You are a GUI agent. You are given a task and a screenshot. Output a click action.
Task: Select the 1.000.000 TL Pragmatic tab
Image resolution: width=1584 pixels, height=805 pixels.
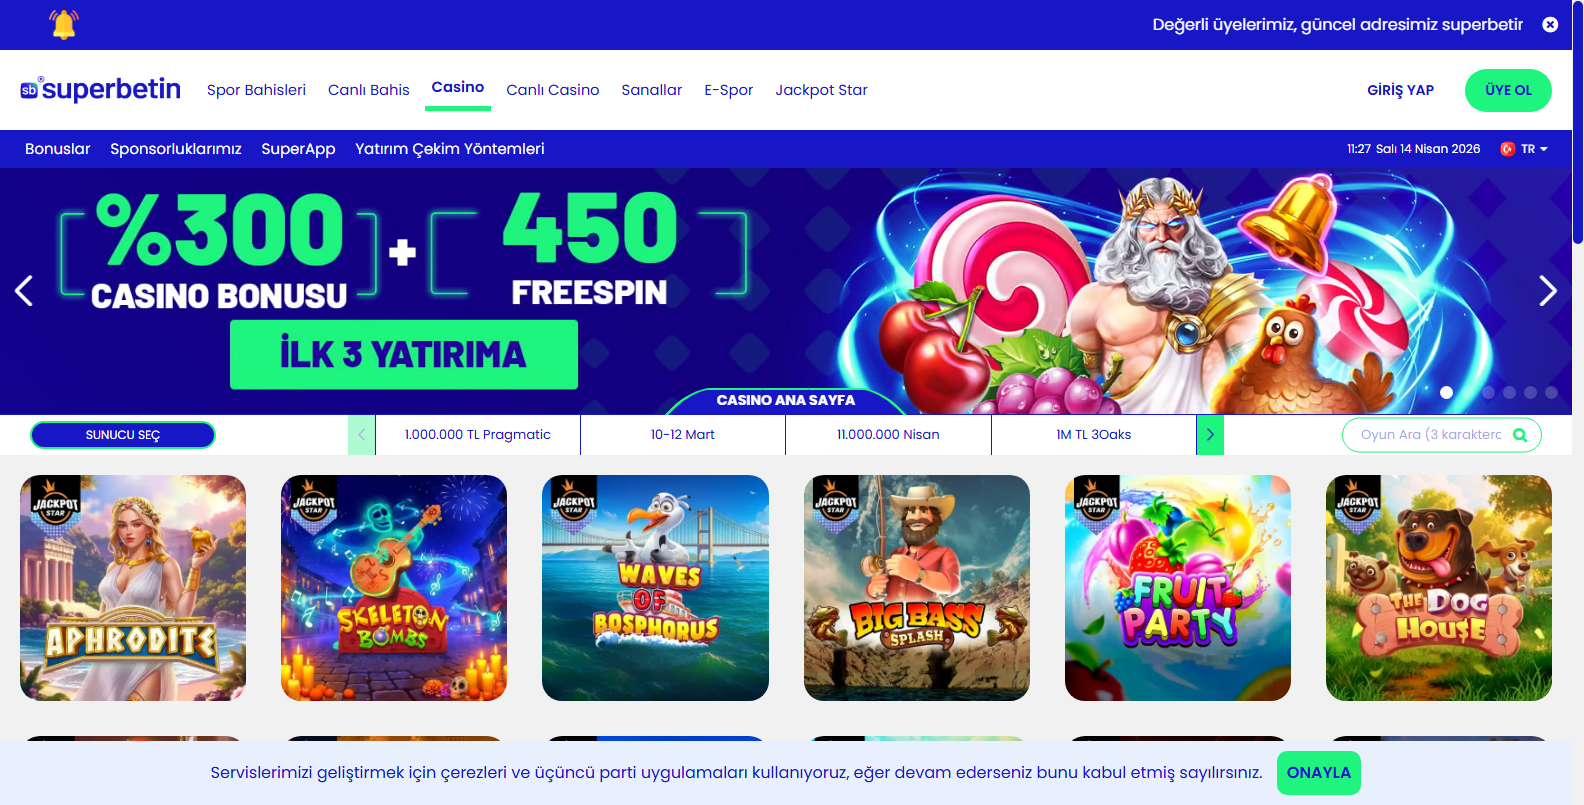click(478, 435)
